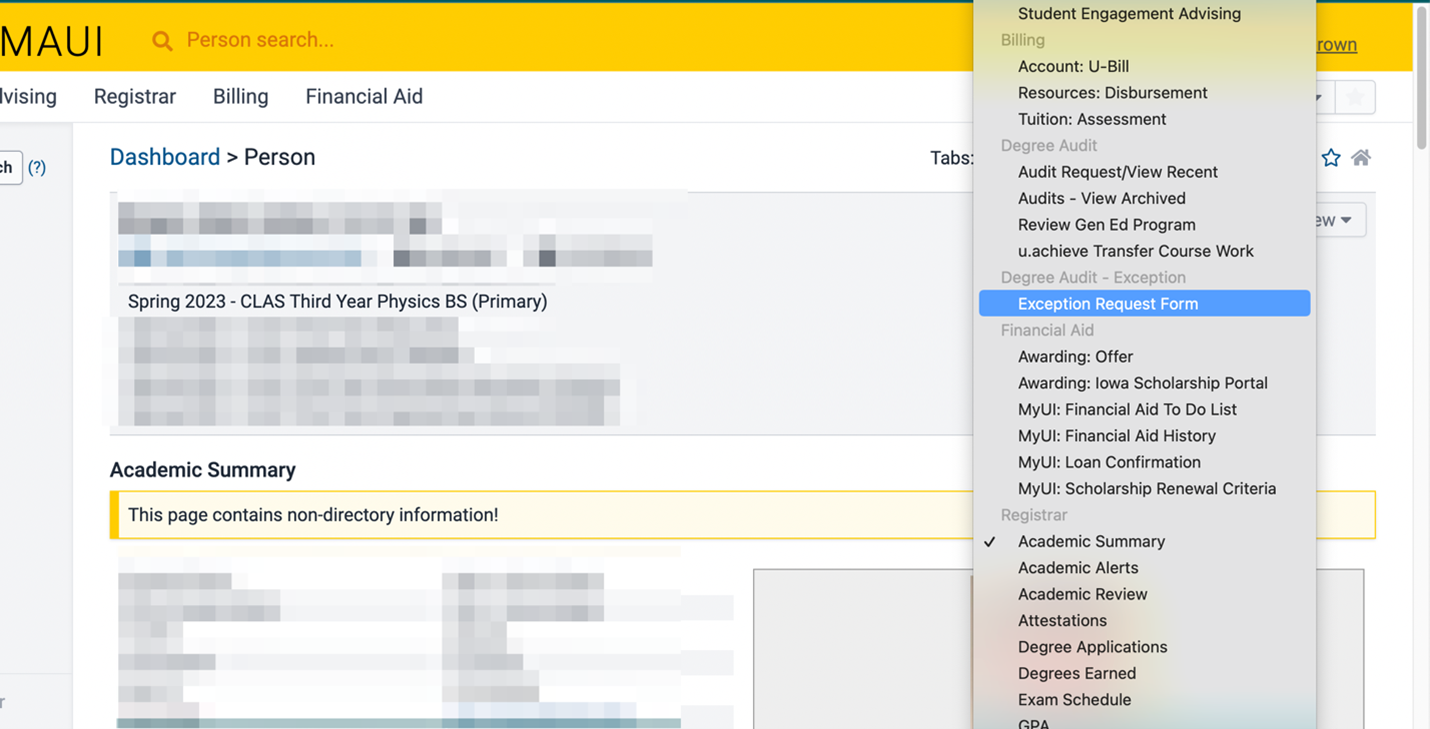The width and height of the screenshot is (1430, 729).
Task: Select Audit Request/View Recent option
Action: (x=1117, y=172)
